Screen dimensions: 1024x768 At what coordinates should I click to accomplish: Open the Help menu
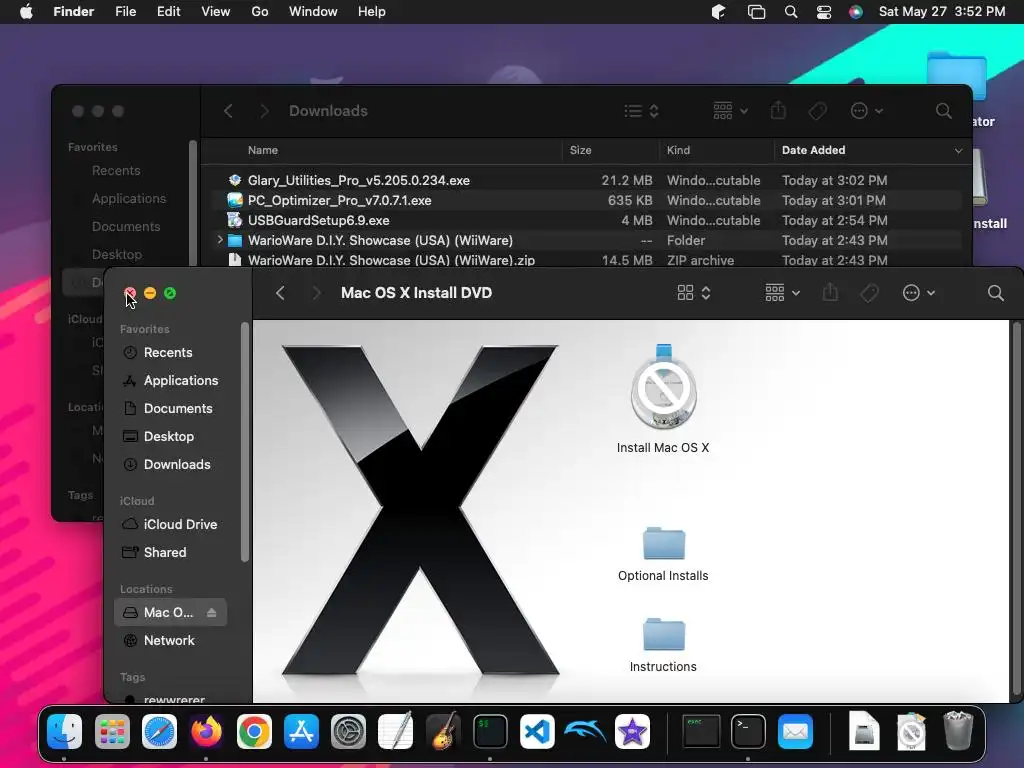372,12
